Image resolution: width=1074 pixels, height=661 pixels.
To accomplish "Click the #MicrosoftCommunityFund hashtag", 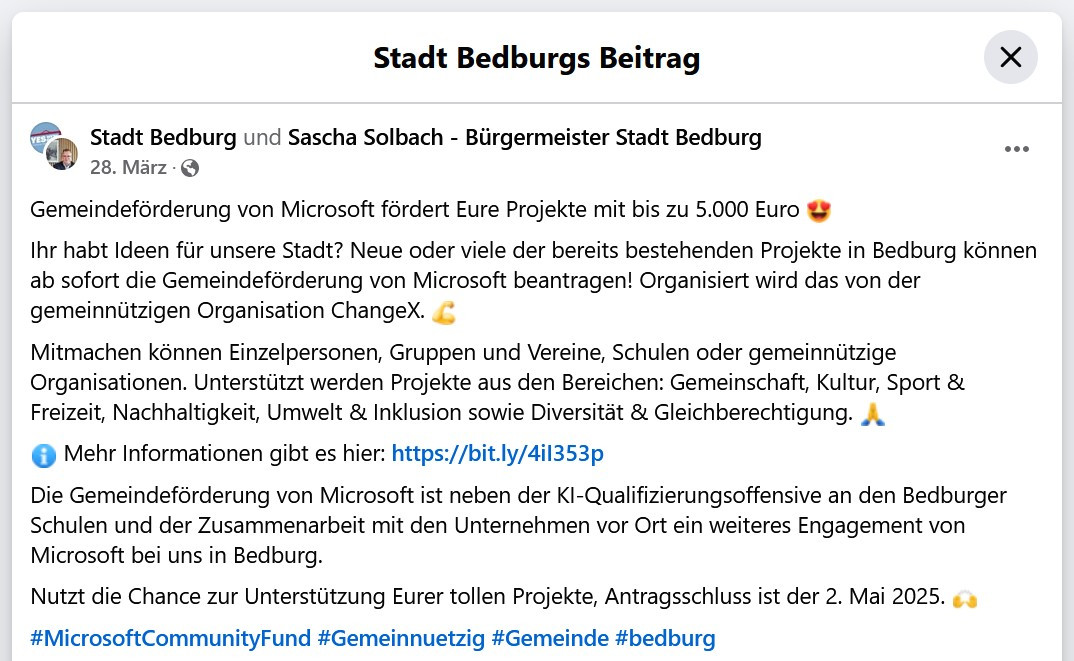I will coord(169,638).
